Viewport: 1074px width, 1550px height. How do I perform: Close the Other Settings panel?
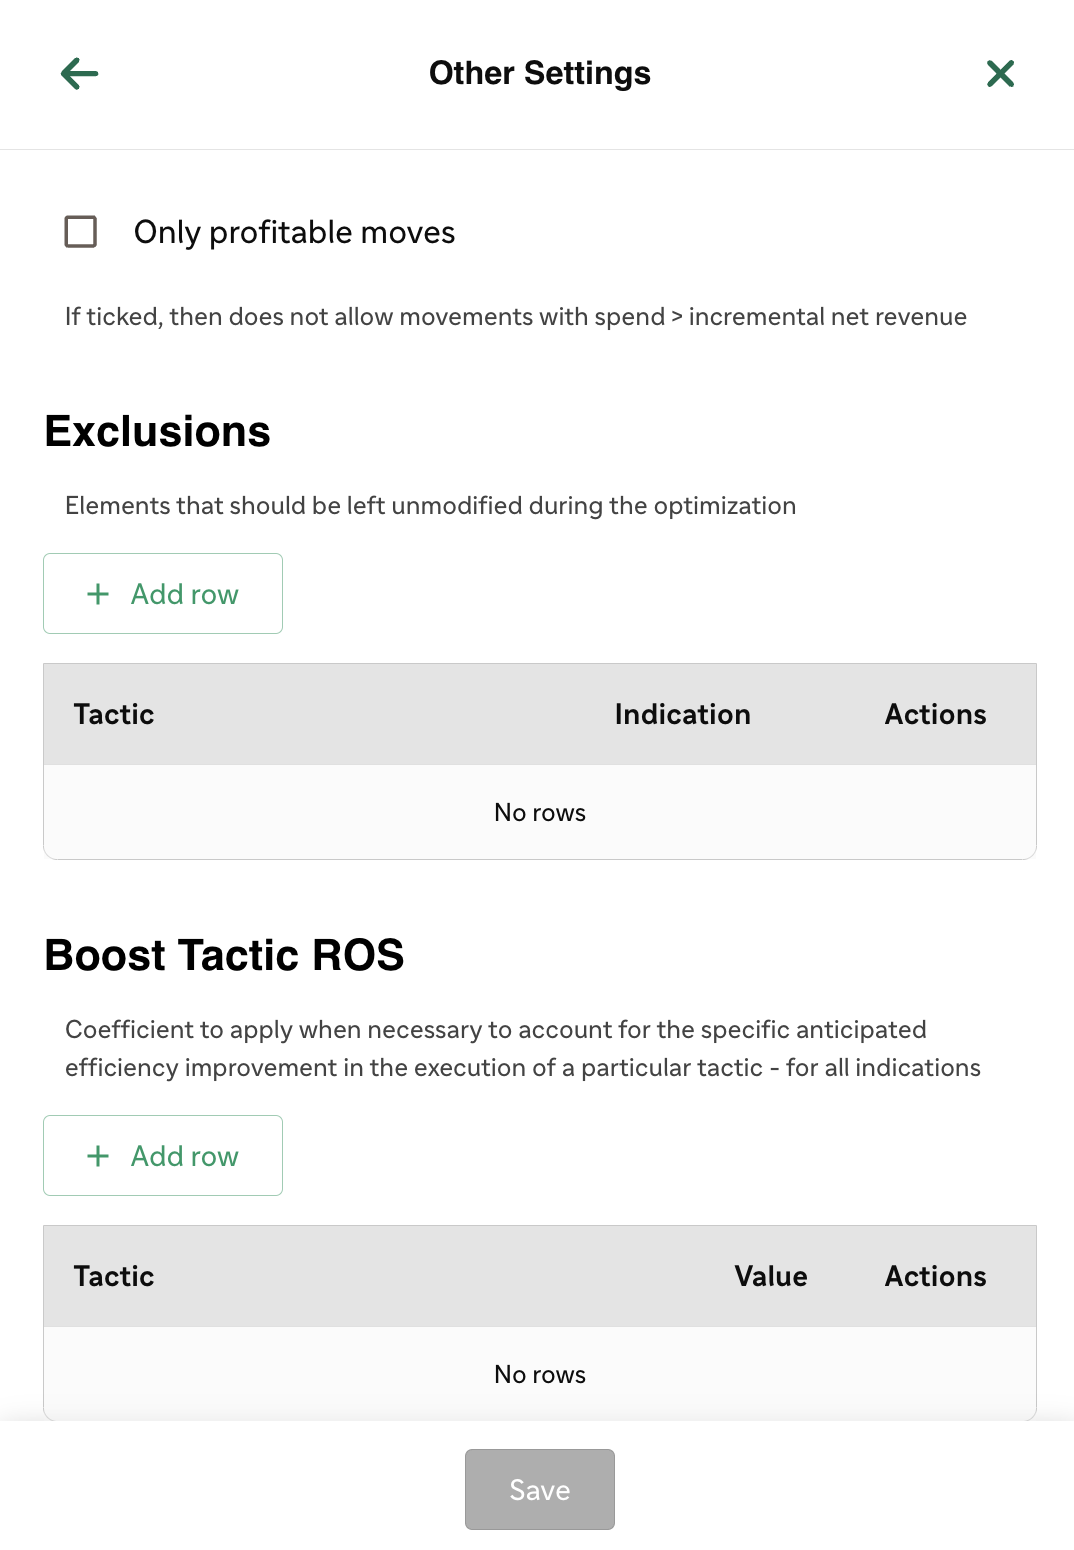click(x=1000, y=73)
